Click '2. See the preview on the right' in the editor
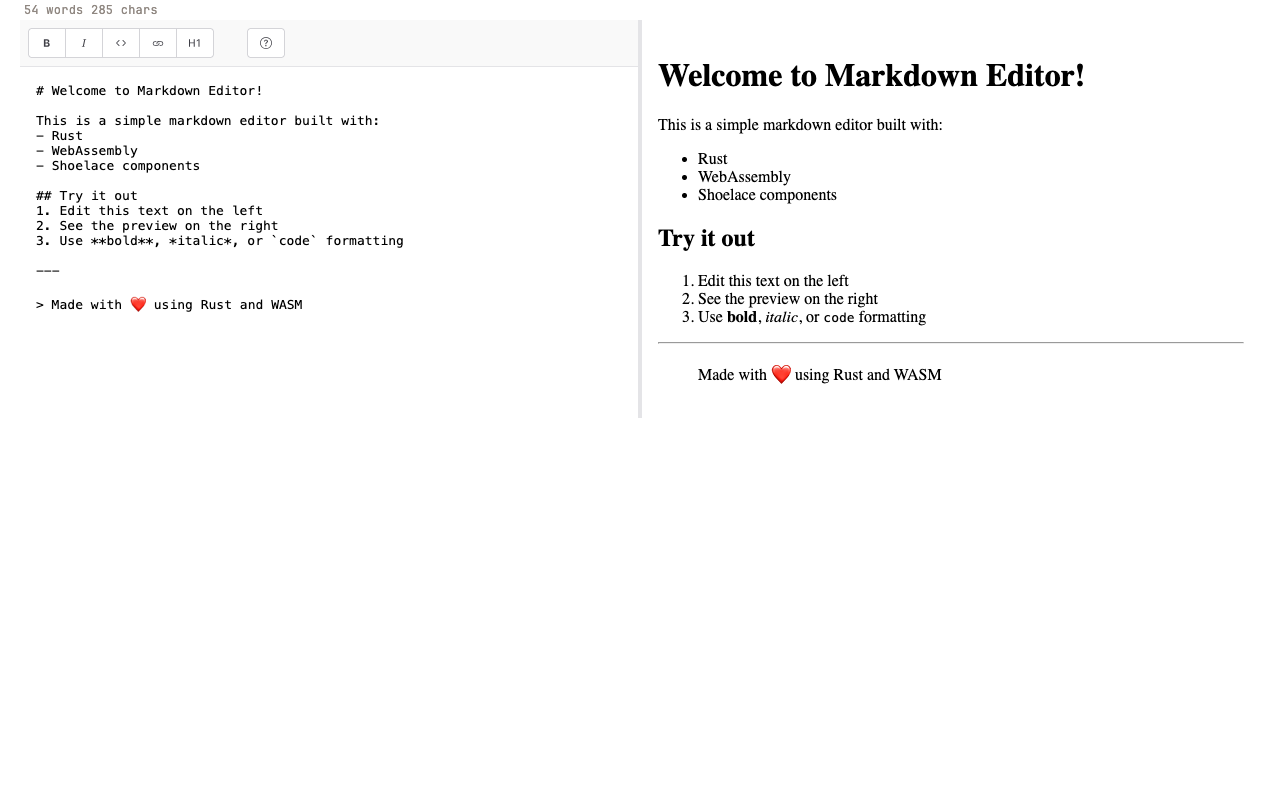This screenshot has height=800, width=1280. (x=157, y=226)
